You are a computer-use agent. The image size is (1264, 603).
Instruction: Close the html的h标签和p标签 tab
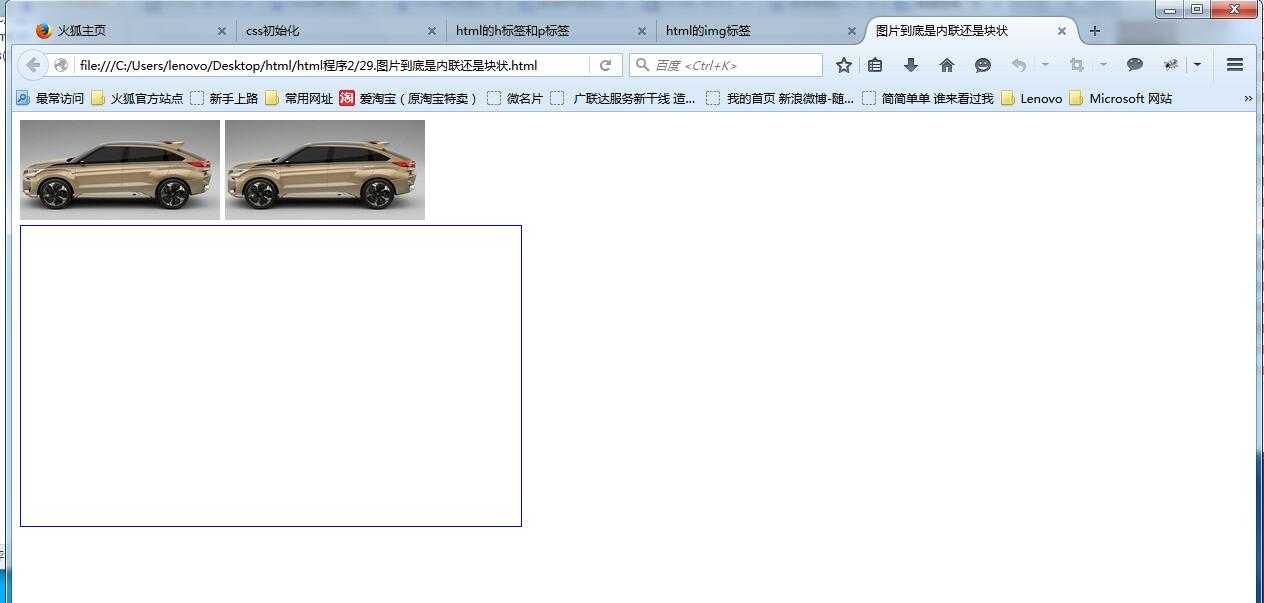pyautogui.click(x=642, y=31)
